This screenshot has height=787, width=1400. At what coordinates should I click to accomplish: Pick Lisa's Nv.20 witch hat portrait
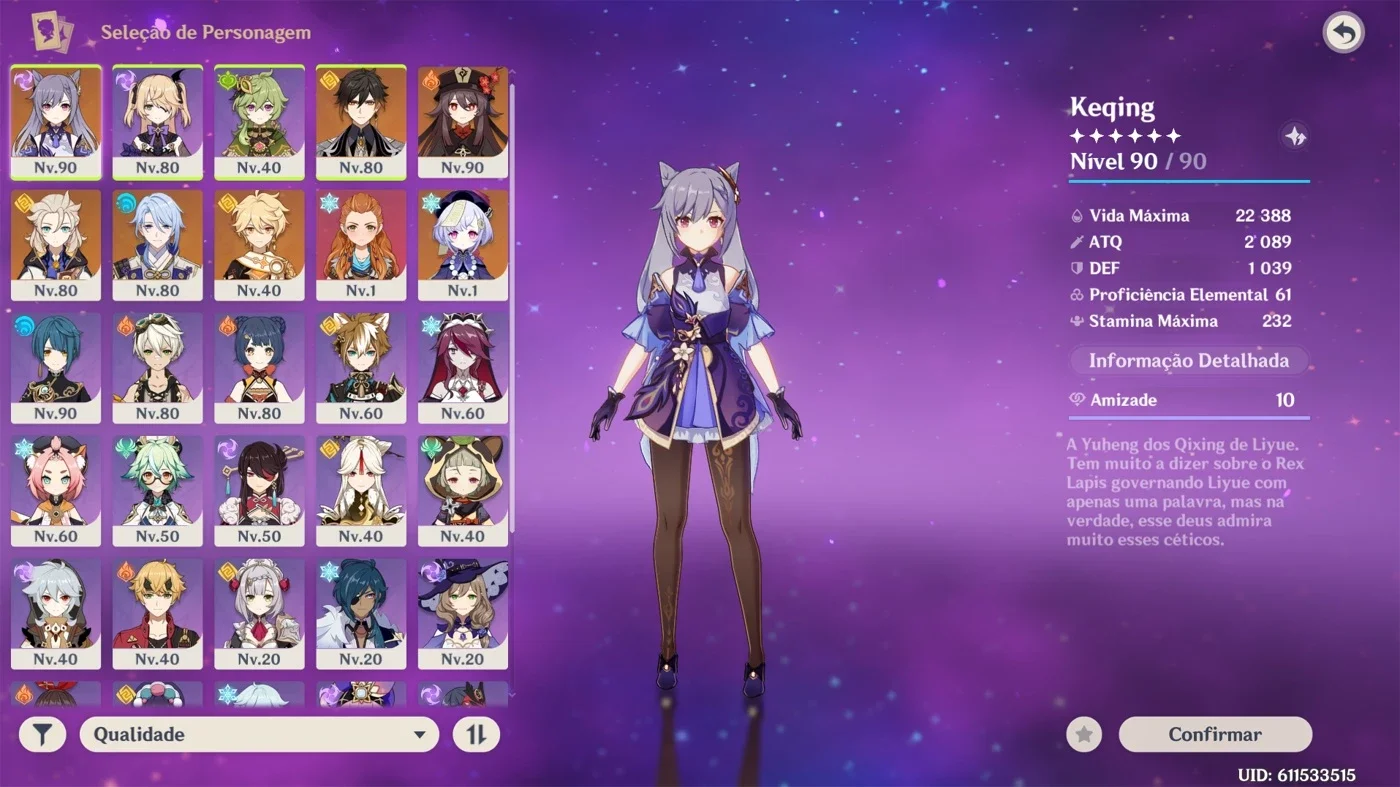pos(463,614)
